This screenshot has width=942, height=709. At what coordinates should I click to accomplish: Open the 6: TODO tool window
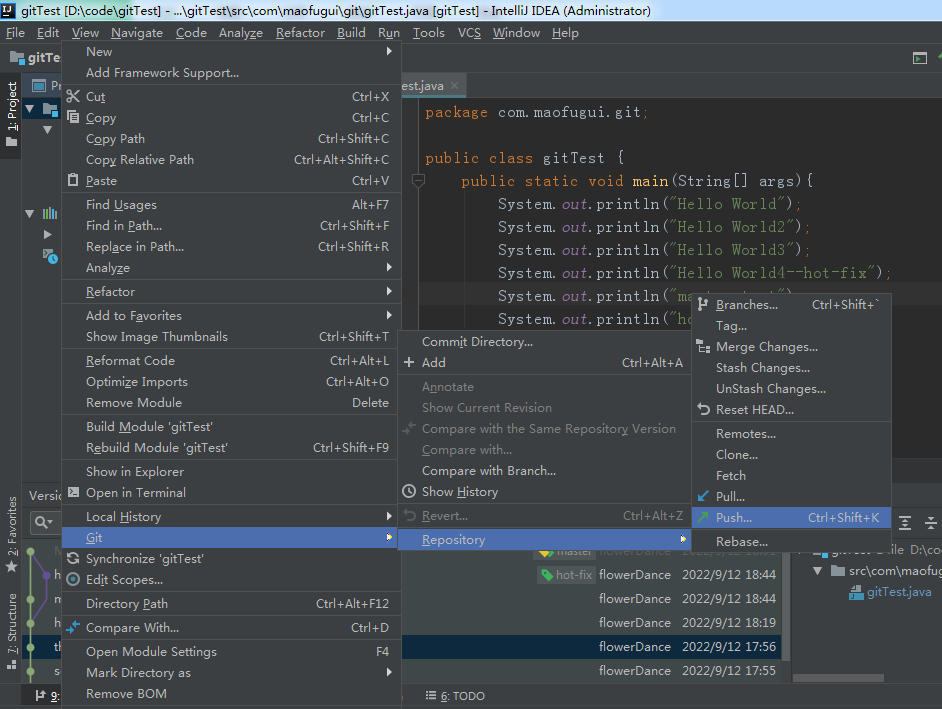[455, 696]
